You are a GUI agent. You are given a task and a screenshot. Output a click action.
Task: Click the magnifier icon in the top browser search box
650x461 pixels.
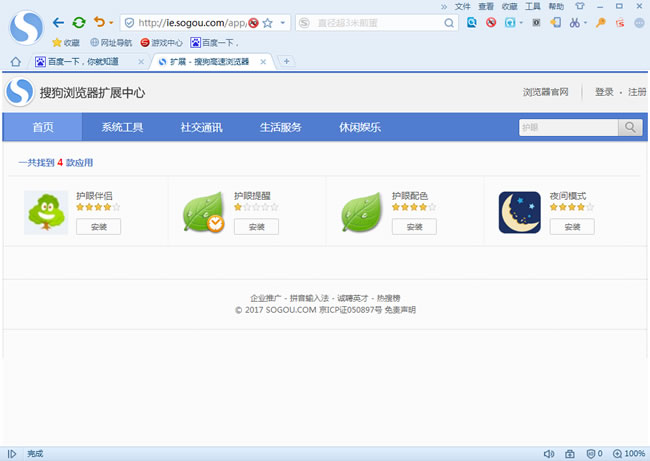click(x=449, y=23)
